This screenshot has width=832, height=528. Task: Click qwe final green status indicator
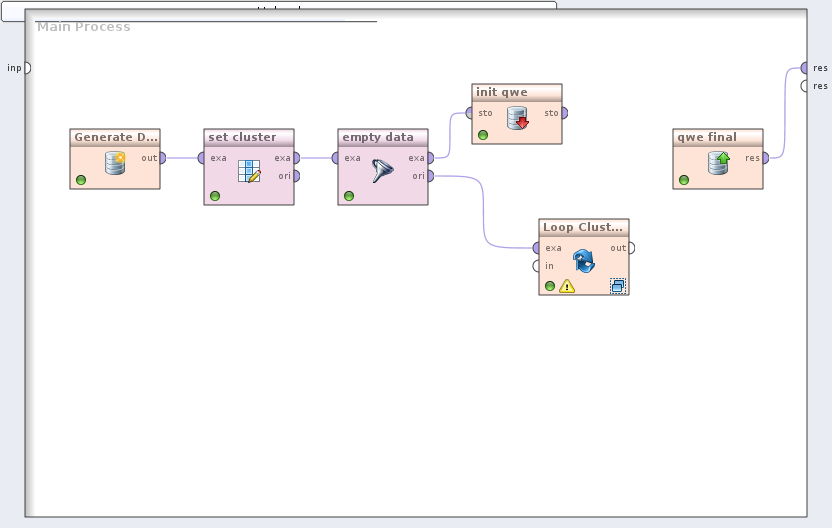684,180
